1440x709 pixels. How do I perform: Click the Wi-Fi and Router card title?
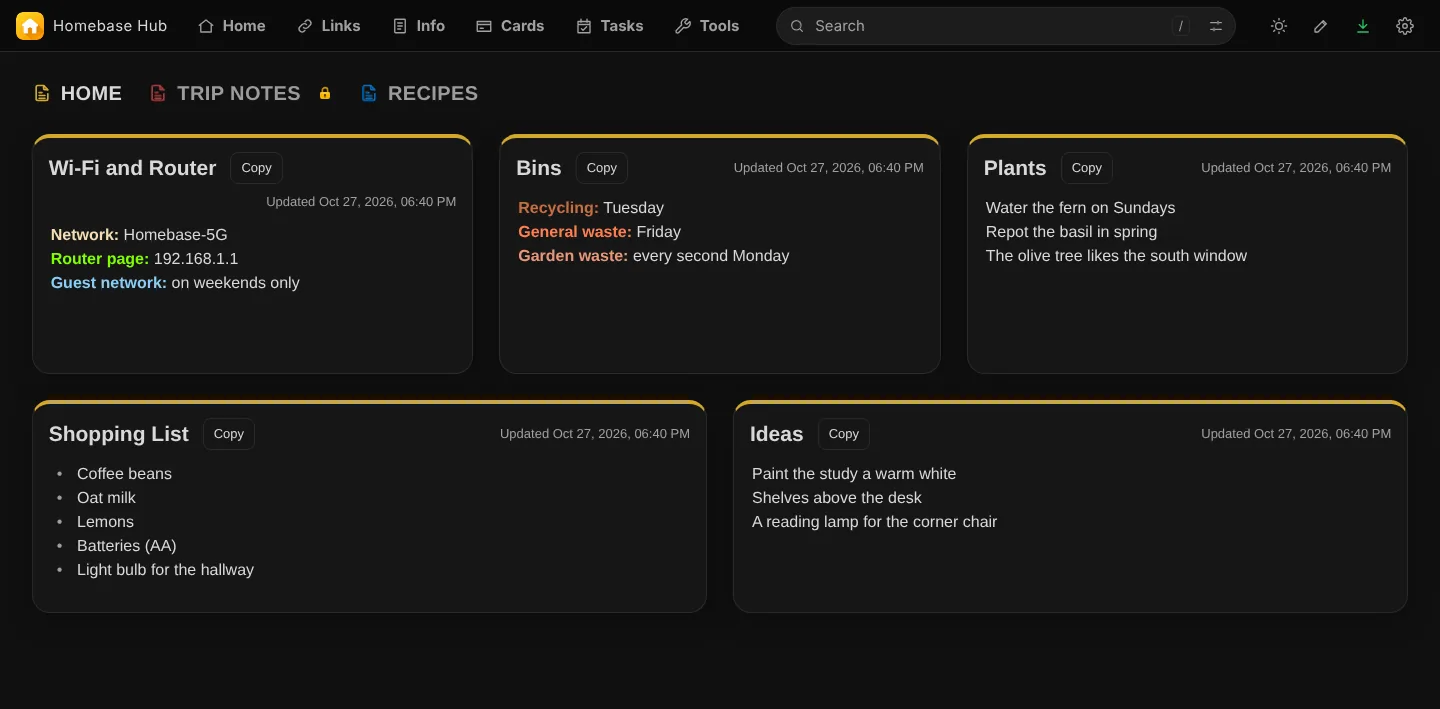133,168
